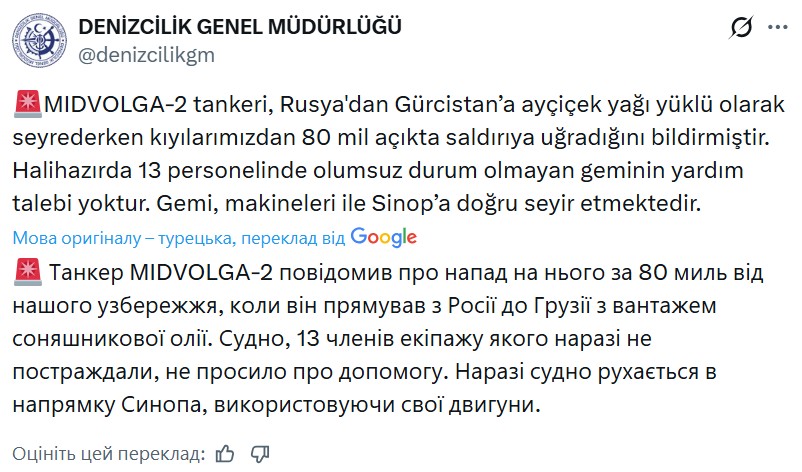Open the Denizcilik Genel Müdürlüğü profile avatar
Viewport: 802px width, 472px height.
38,40
